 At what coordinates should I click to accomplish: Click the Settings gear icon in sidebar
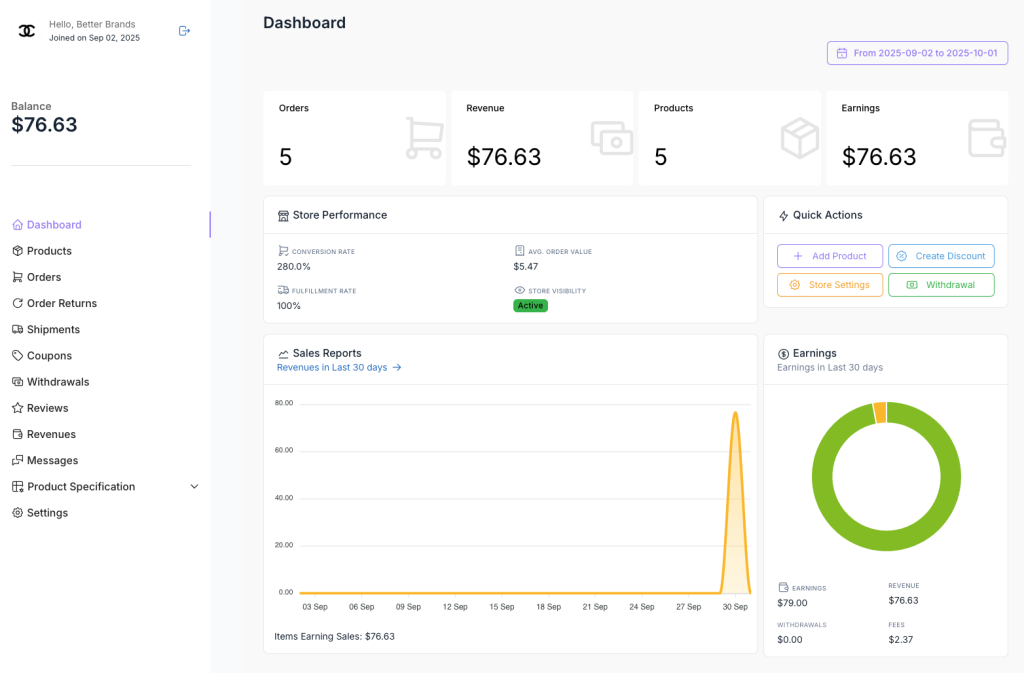tap(17, 513)
